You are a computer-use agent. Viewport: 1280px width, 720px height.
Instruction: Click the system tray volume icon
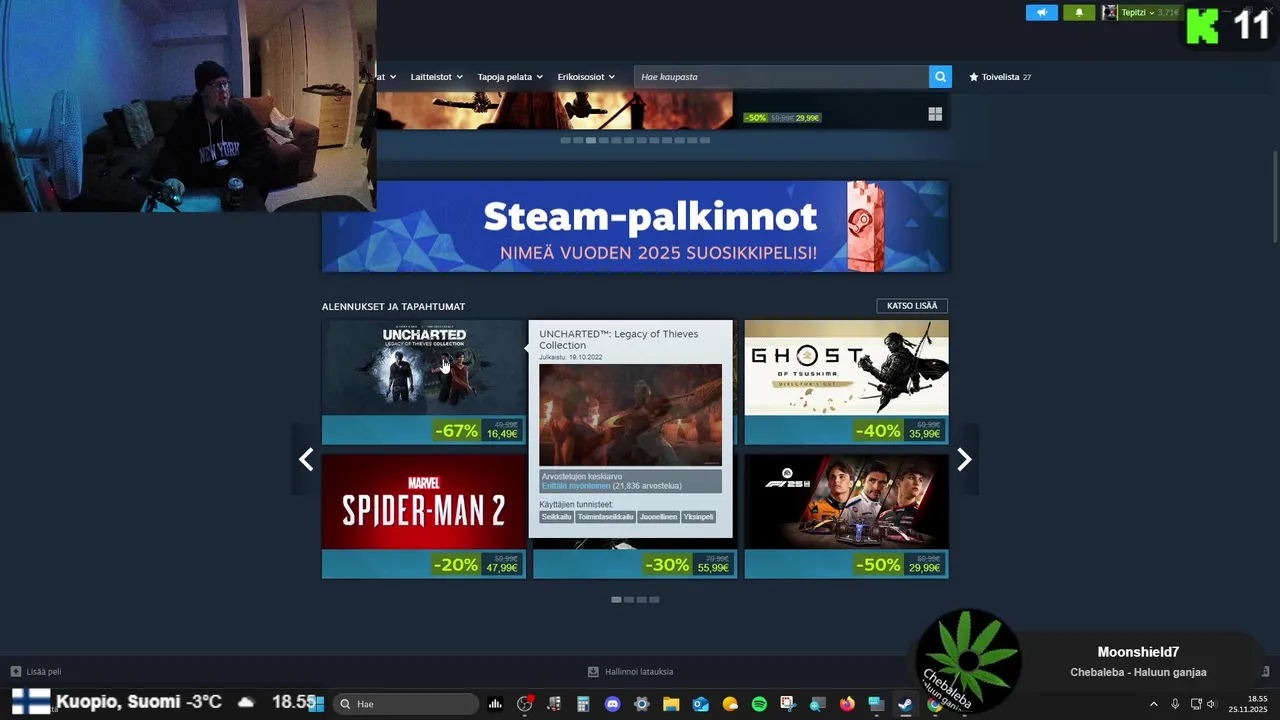(1211, 704)
